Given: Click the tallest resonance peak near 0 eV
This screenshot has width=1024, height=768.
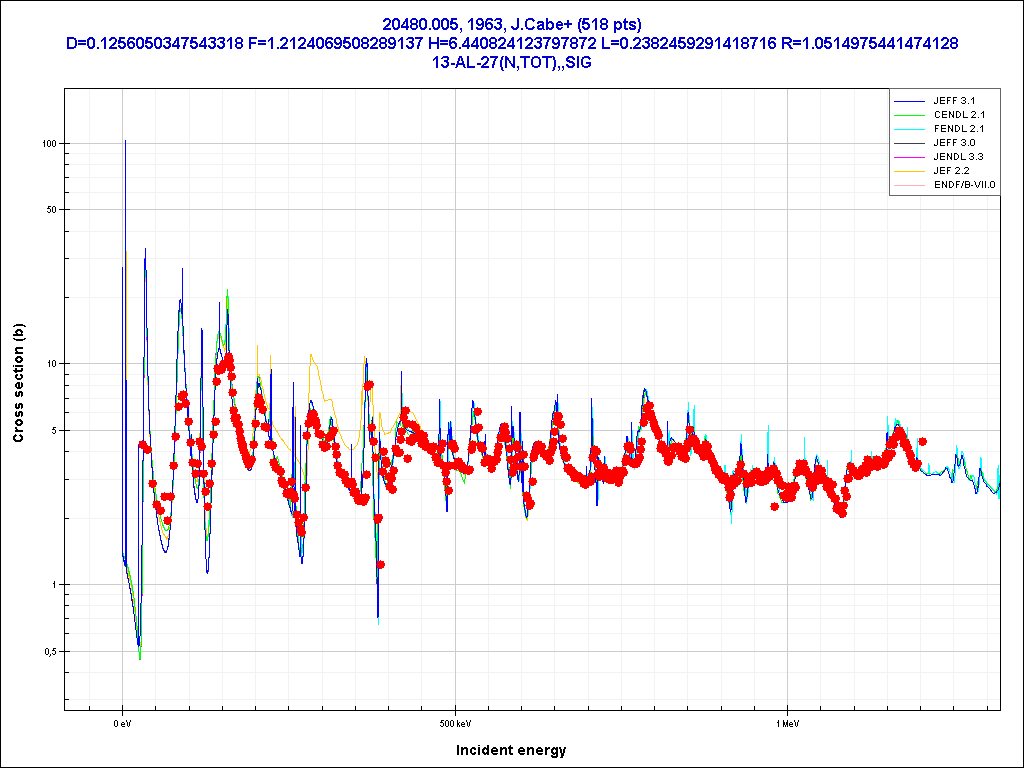Looking at the screenshot, I should pos(125,142).
